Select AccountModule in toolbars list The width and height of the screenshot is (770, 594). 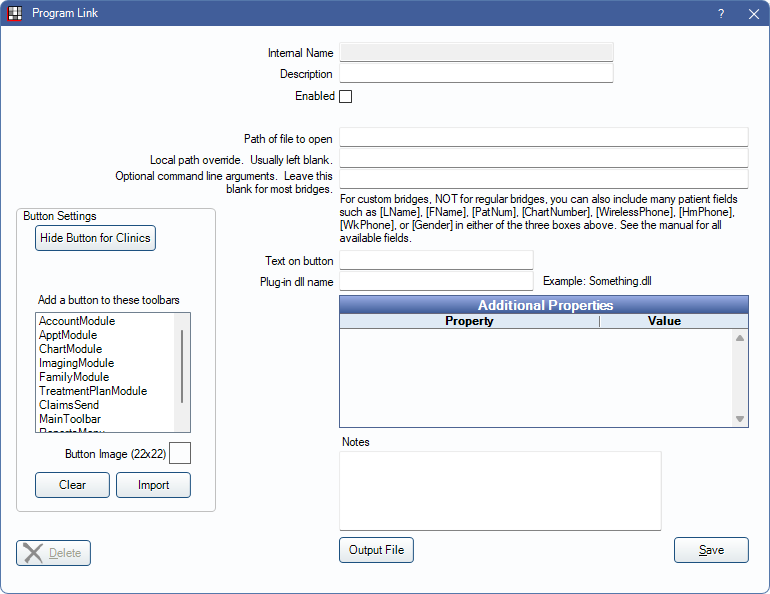pyautogui.click(x=77, y=321)
